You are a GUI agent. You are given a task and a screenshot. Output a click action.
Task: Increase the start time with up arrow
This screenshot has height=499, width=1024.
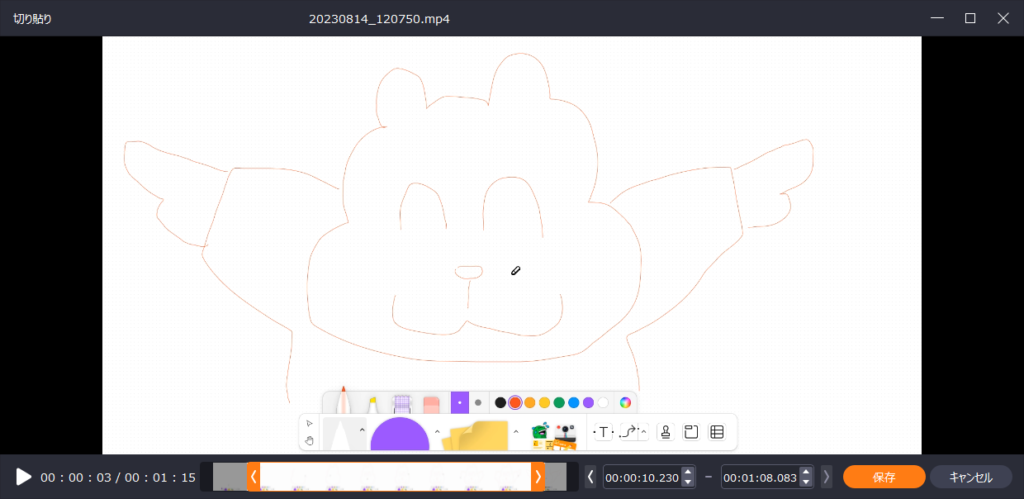tap(688, 472)
